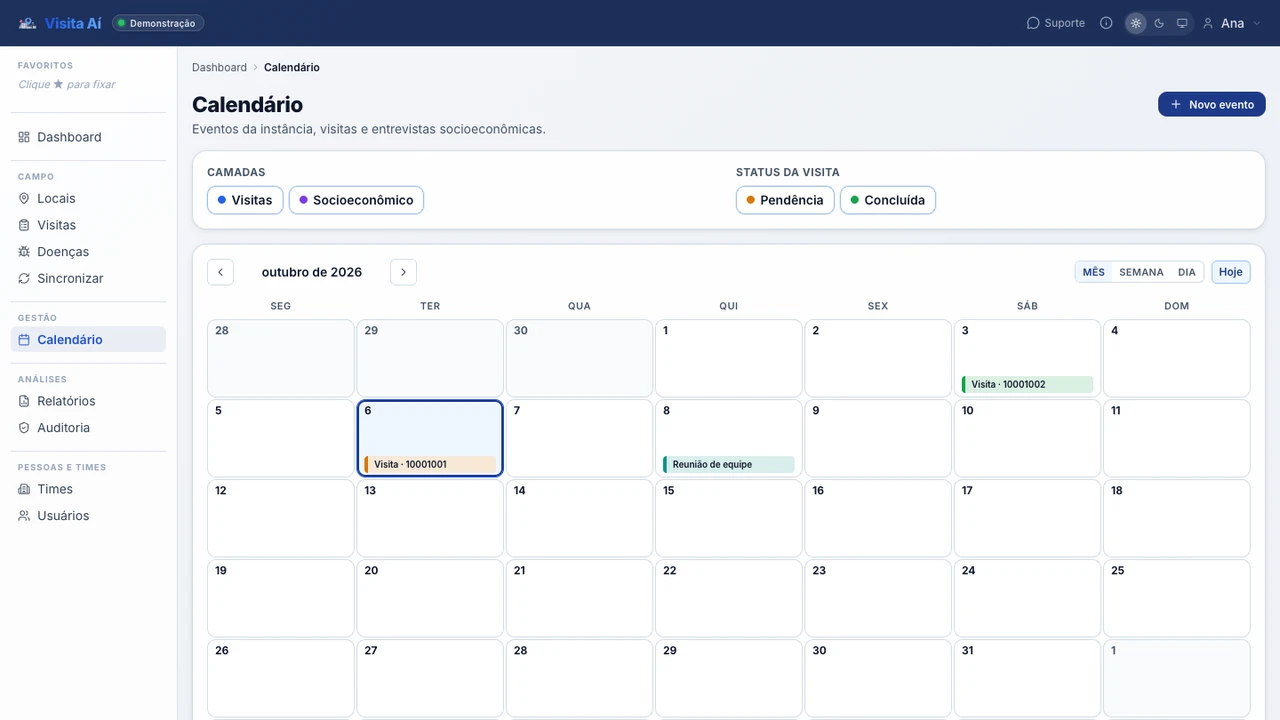The image size is (1280, 720).
Task: Open event Visita · 10001002 on day 3
Action: (1027, 384)
